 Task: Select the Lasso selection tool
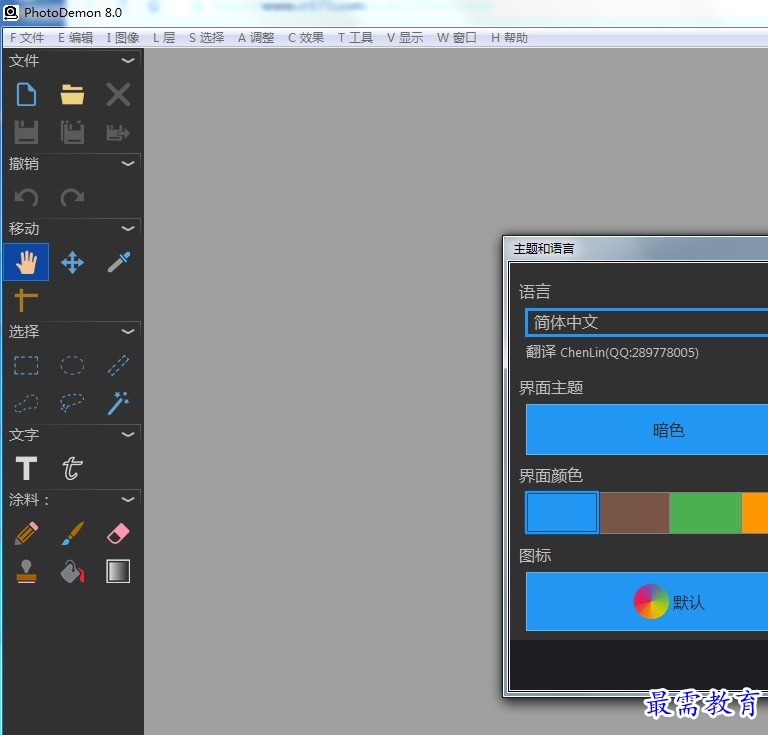click(x=72, y=403)
